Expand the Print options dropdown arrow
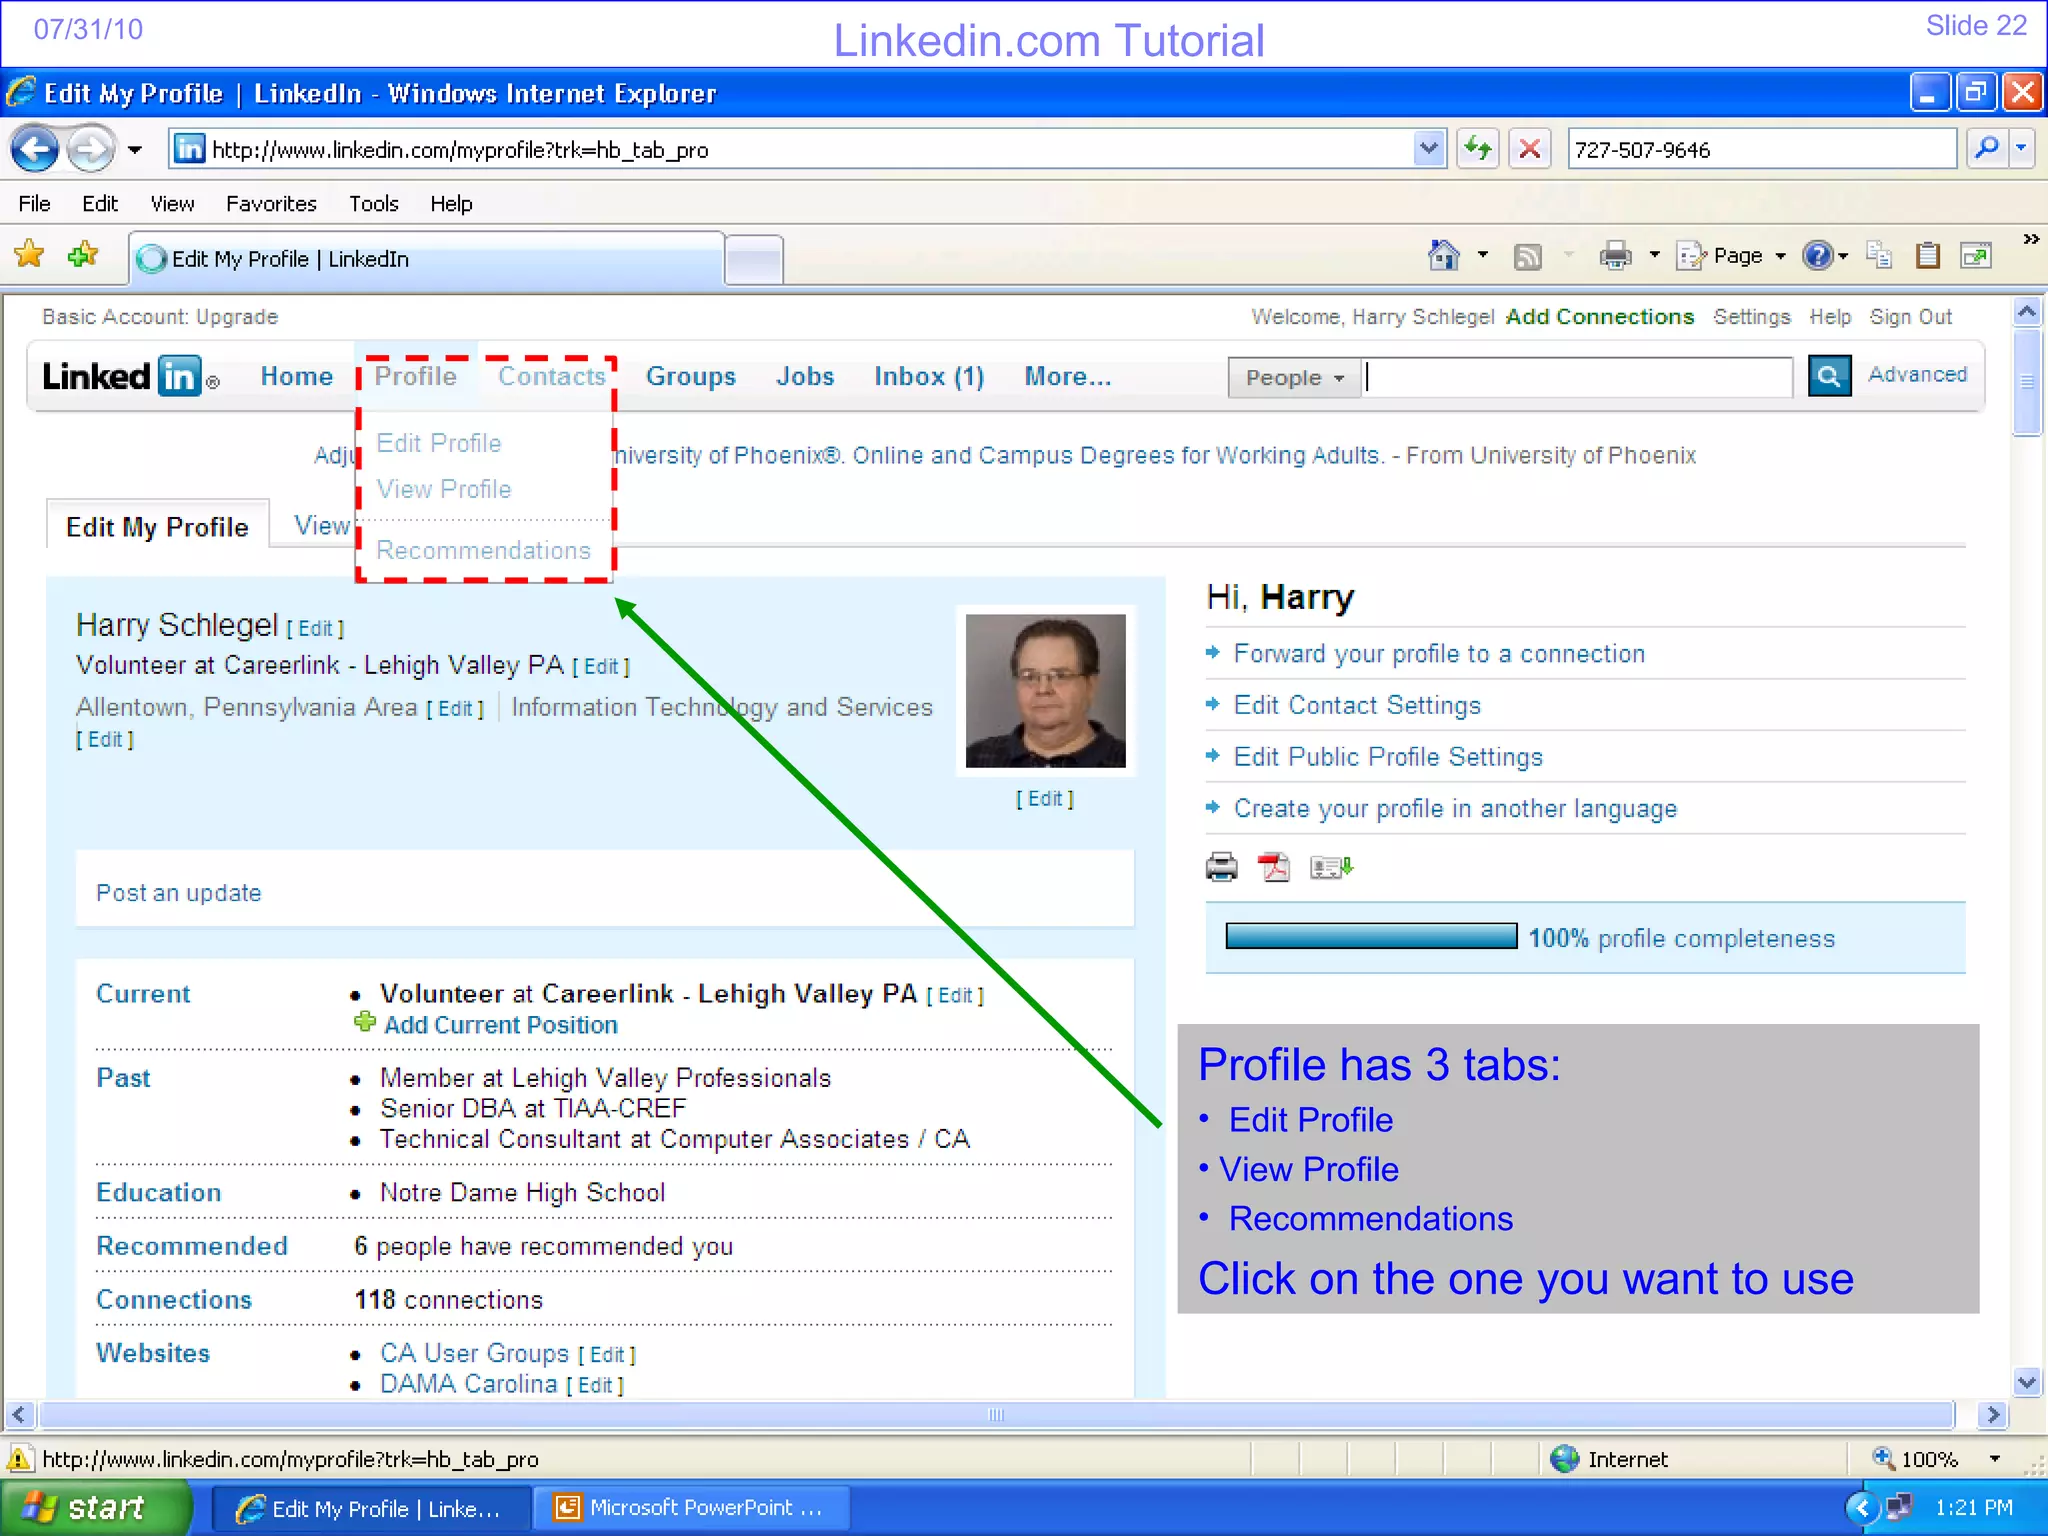Screen dimensions: 2048x1536 [1654, 256]
